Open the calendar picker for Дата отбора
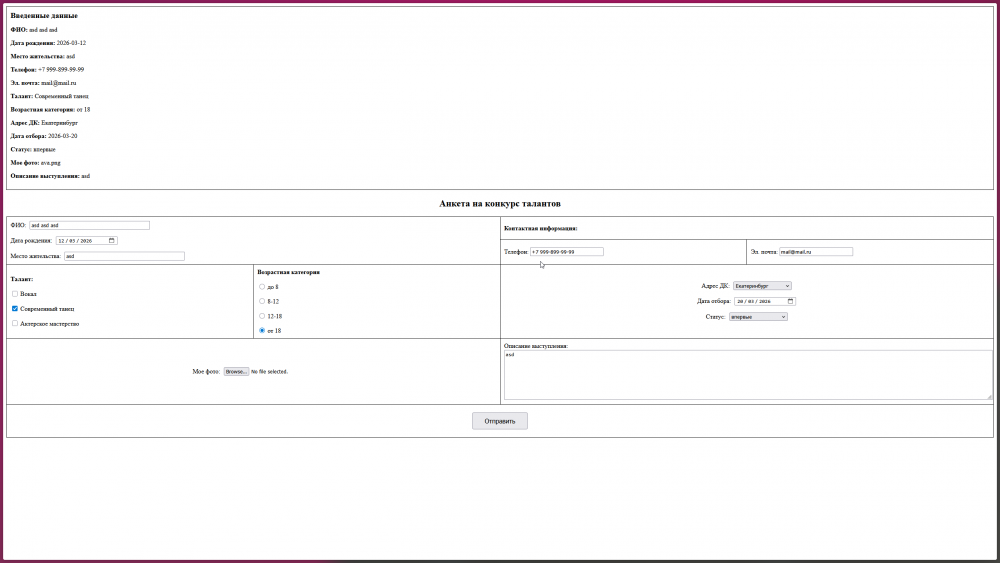 [790, 301]
